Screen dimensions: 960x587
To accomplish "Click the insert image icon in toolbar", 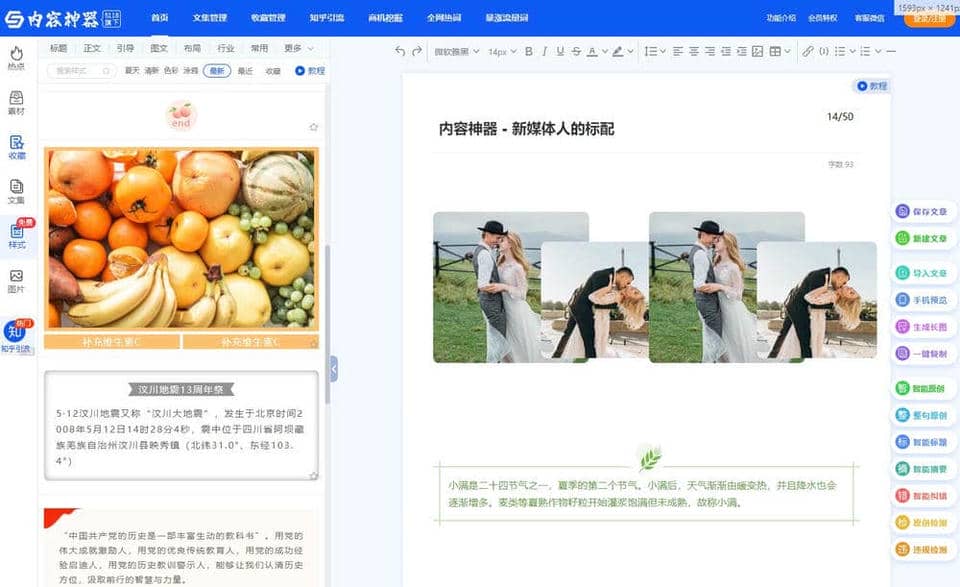I will click(x=757, y=51).
